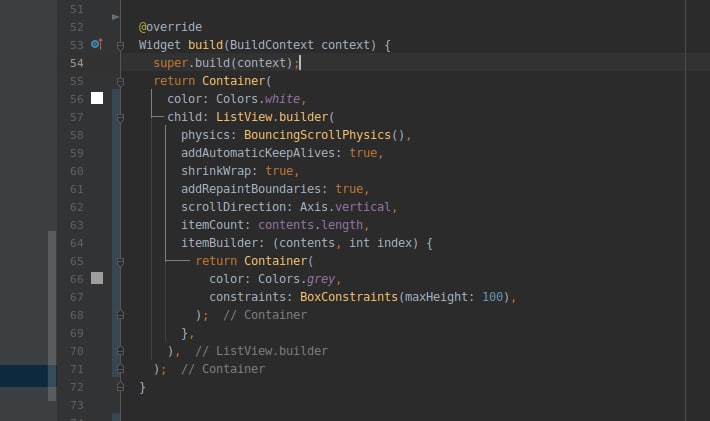
Task: Click the maxHeight value 100
Action: pyautogui.click(x=492, y=297)
